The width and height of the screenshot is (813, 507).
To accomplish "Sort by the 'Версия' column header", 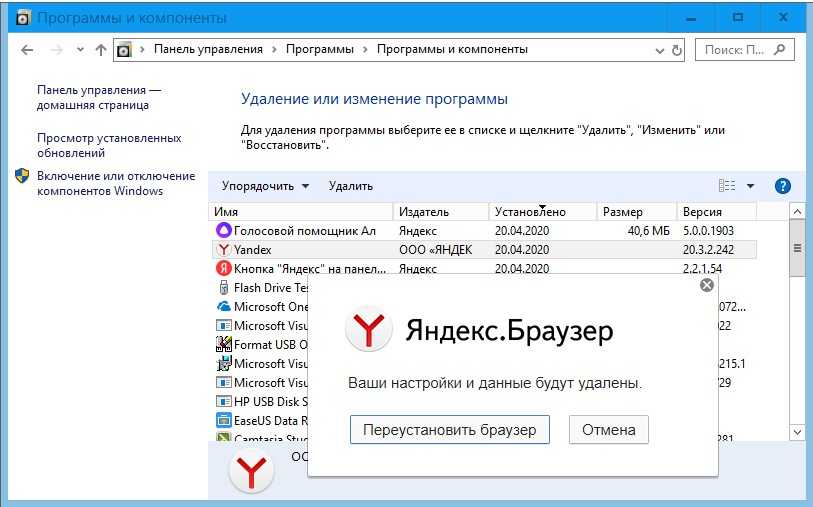I will [717, 212].
